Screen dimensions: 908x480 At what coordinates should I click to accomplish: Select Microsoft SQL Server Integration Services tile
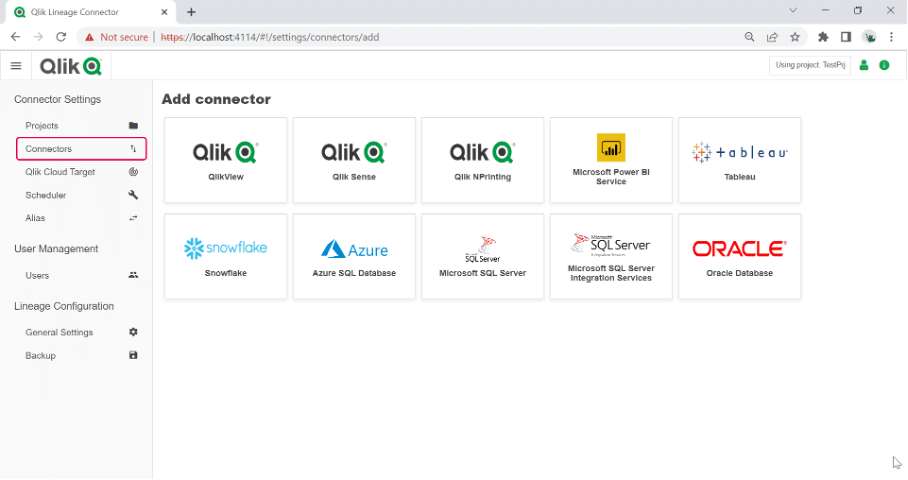click(611, 257)
